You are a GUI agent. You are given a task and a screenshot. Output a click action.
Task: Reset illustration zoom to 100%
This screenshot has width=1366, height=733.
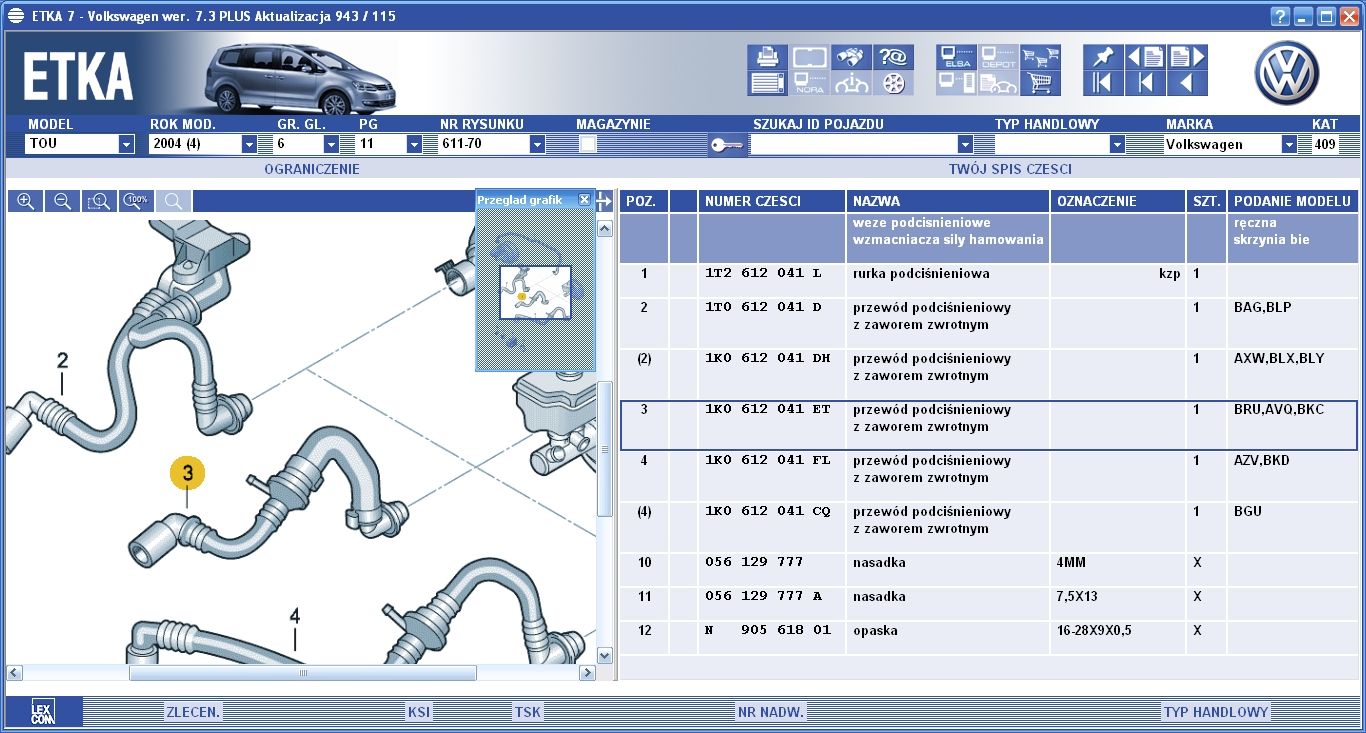[x=136, y=201]
